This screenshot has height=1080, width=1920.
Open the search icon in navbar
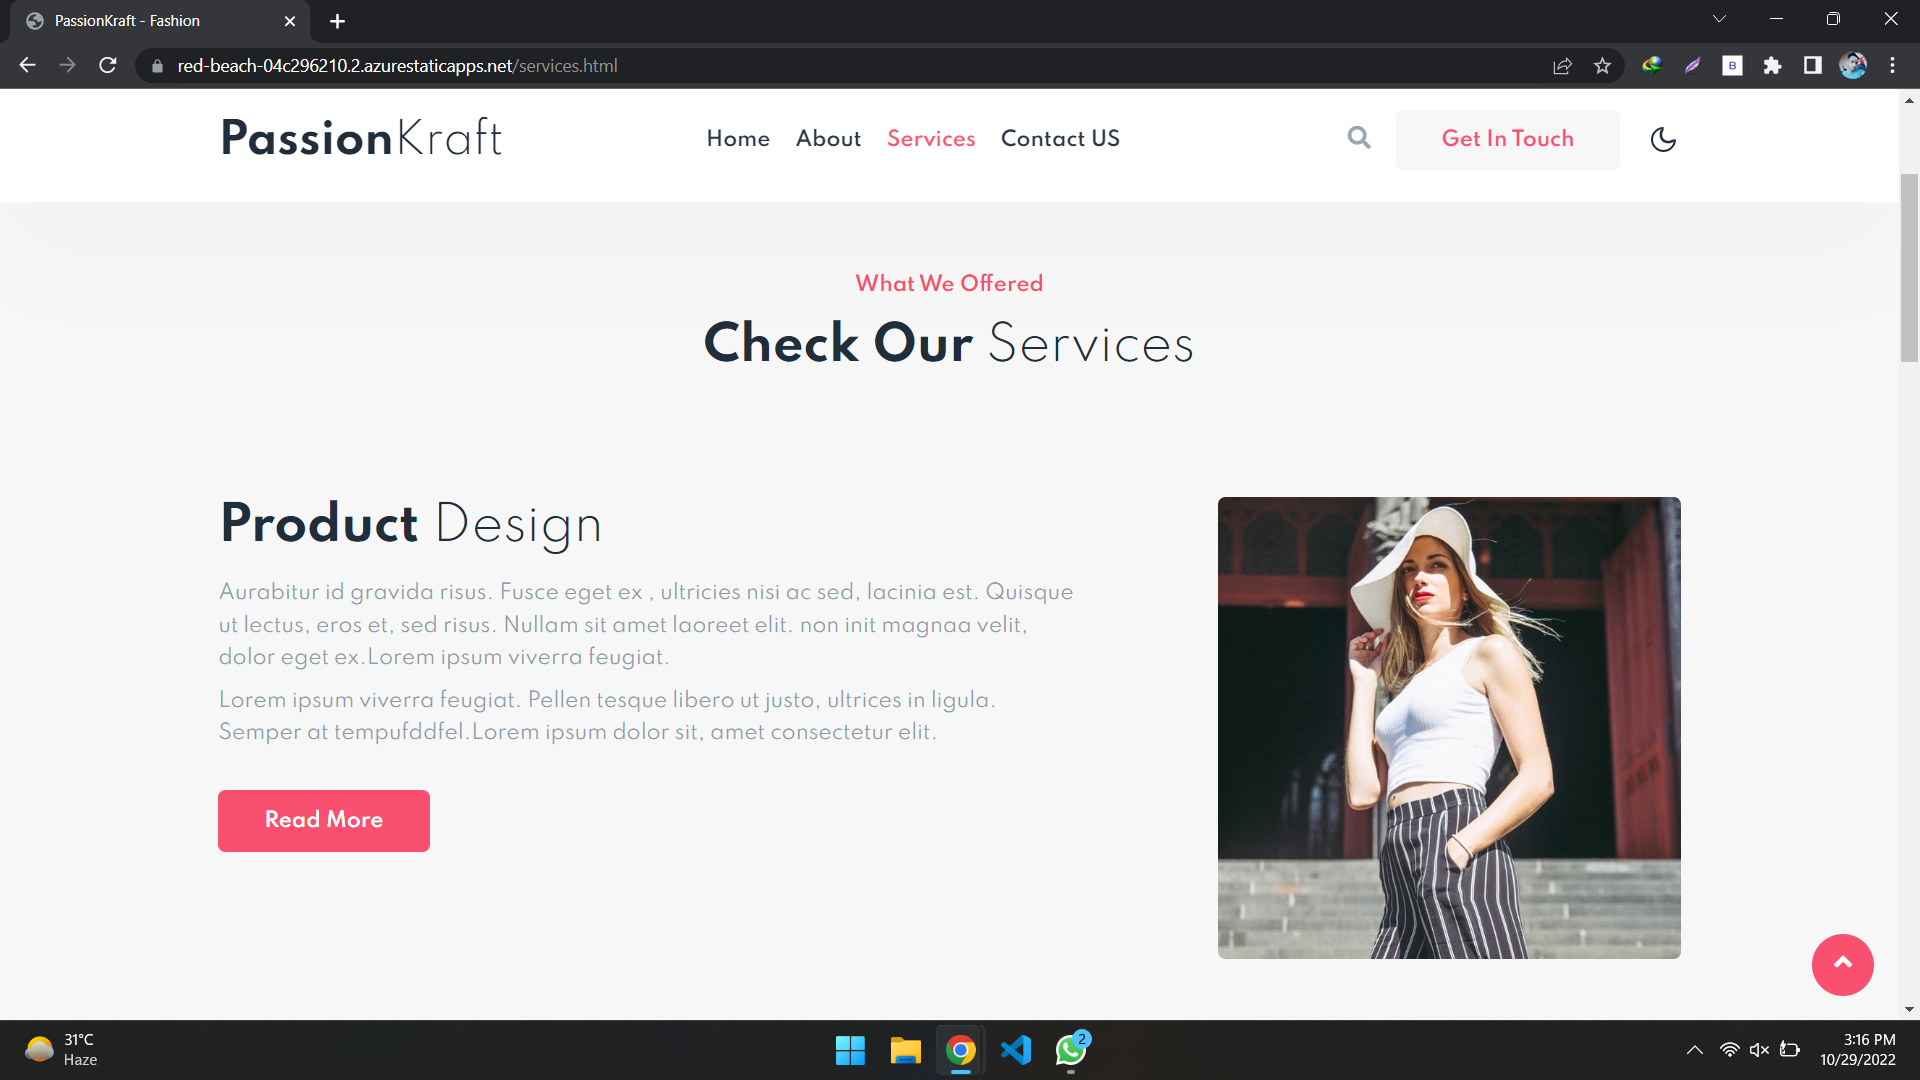pyautogui.click(x=1359, y=138)
